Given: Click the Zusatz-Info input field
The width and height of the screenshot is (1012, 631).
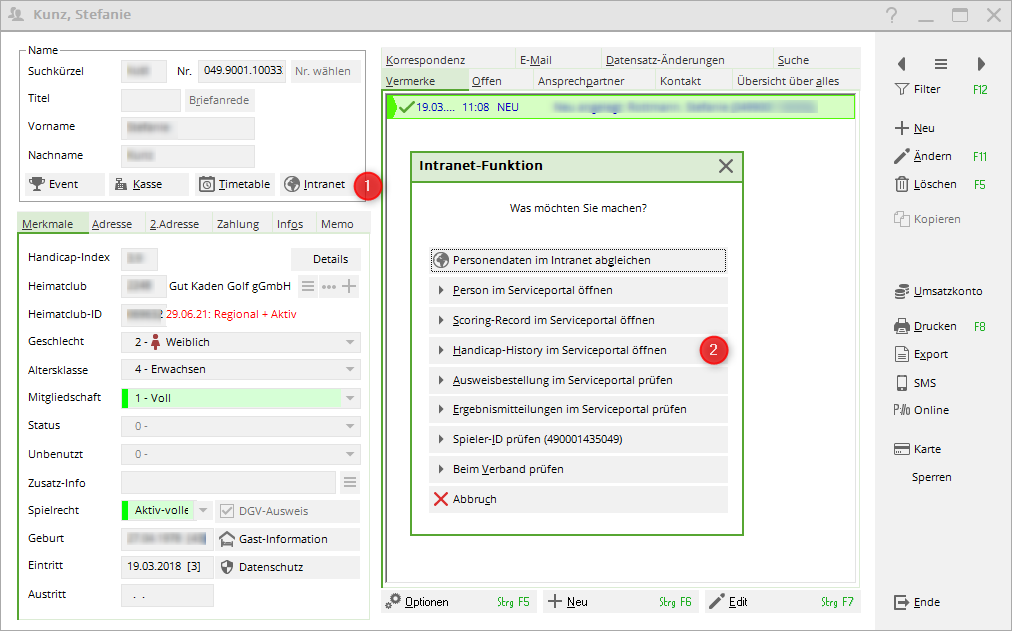Looking at the screenshot, I should 228,483.
